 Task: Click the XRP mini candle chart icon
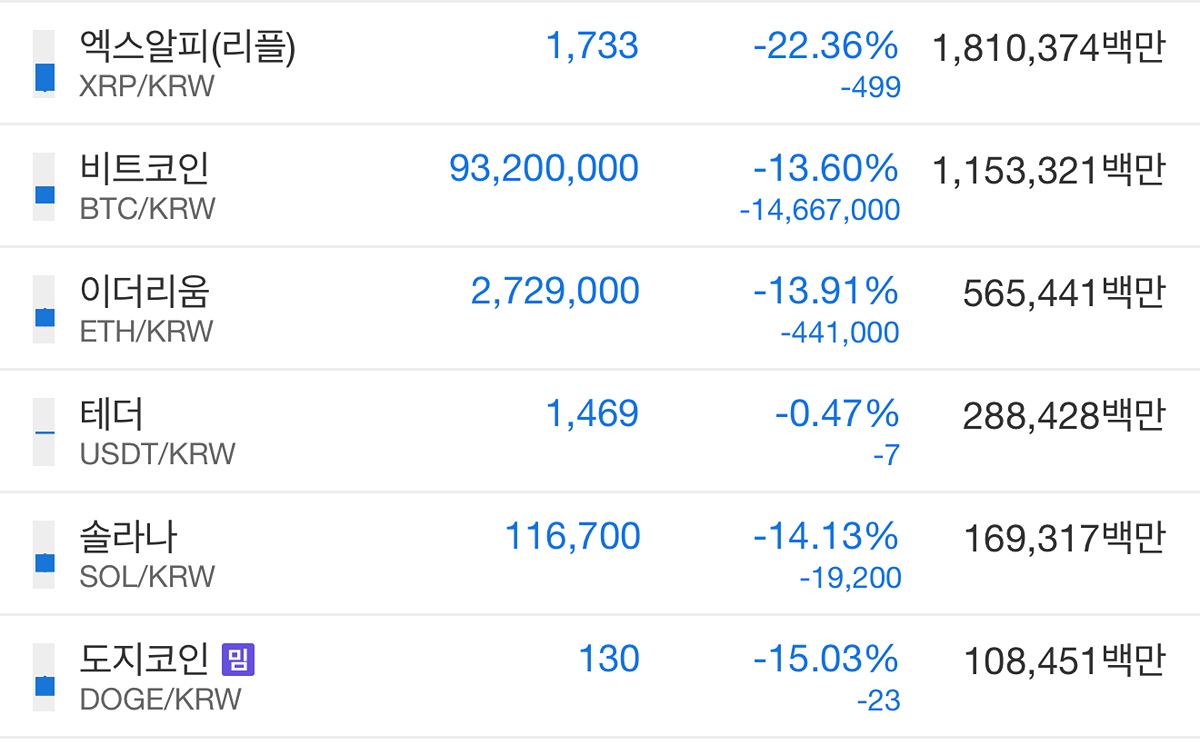coord(44,62)
